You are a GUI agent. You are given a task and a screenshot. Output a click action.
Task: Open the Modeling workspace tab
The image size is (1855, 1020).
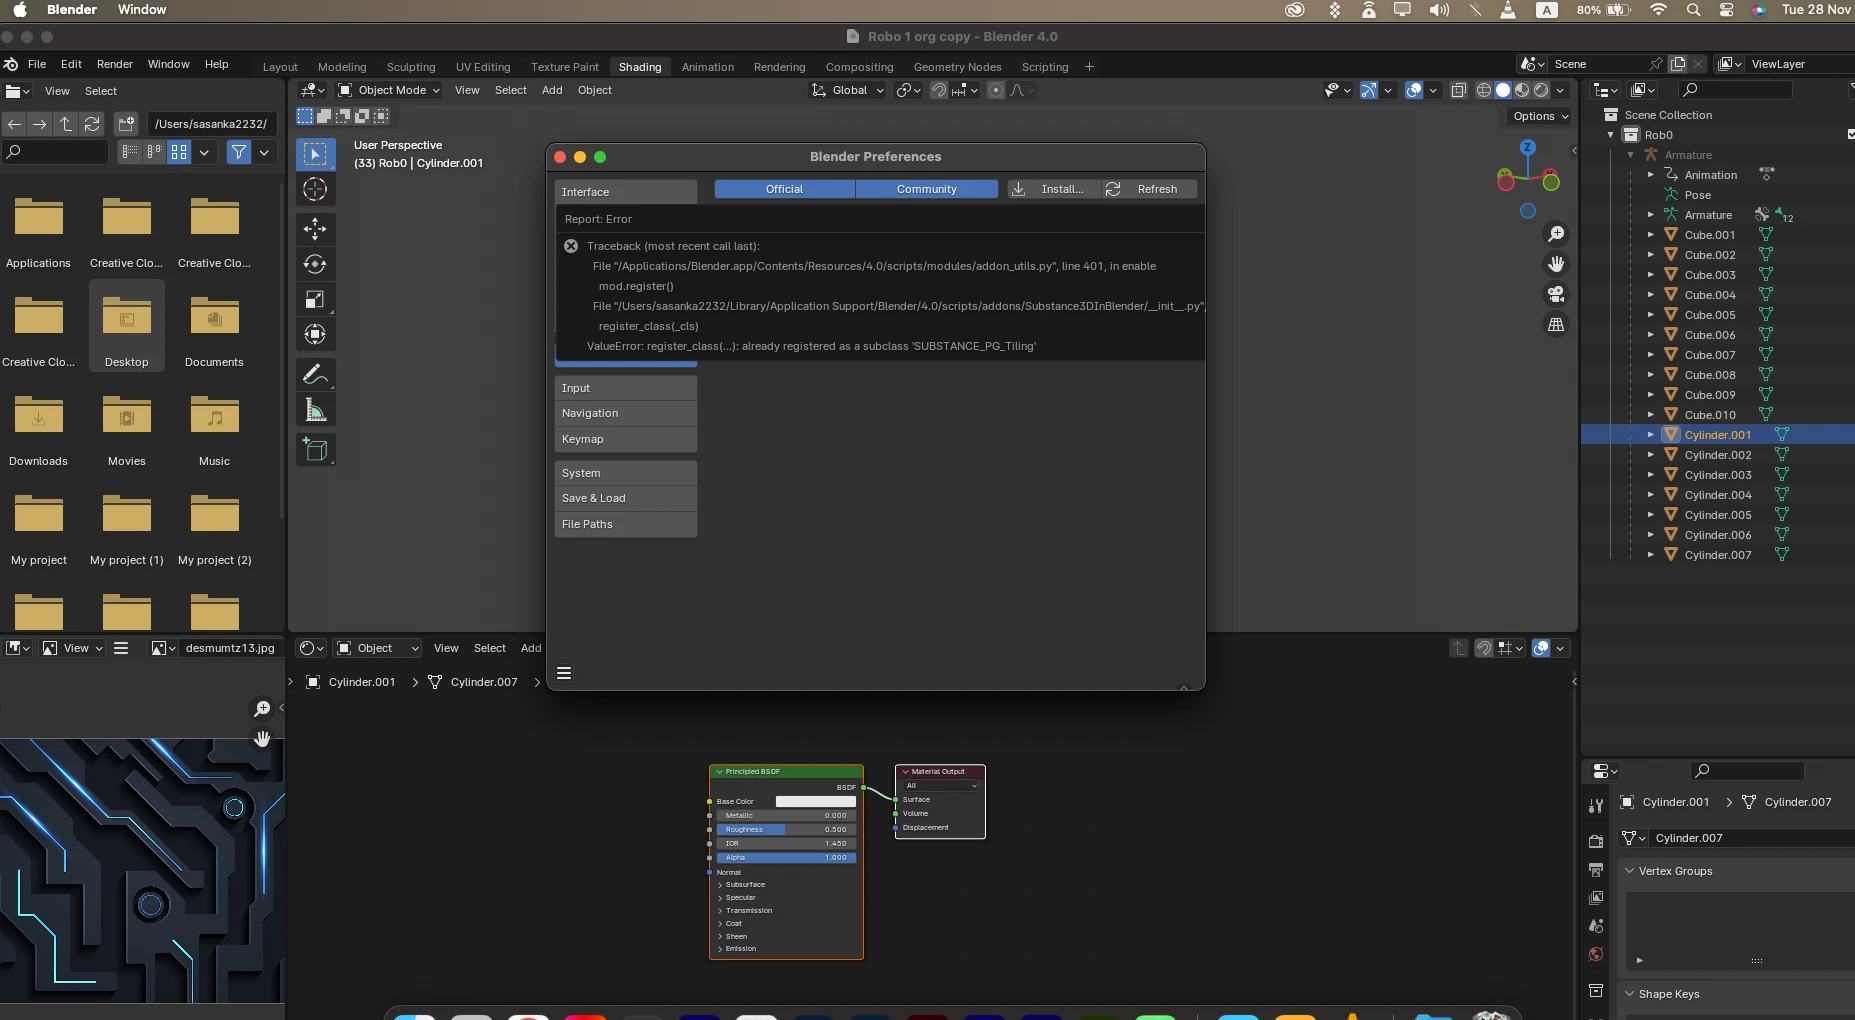(342, 67)
